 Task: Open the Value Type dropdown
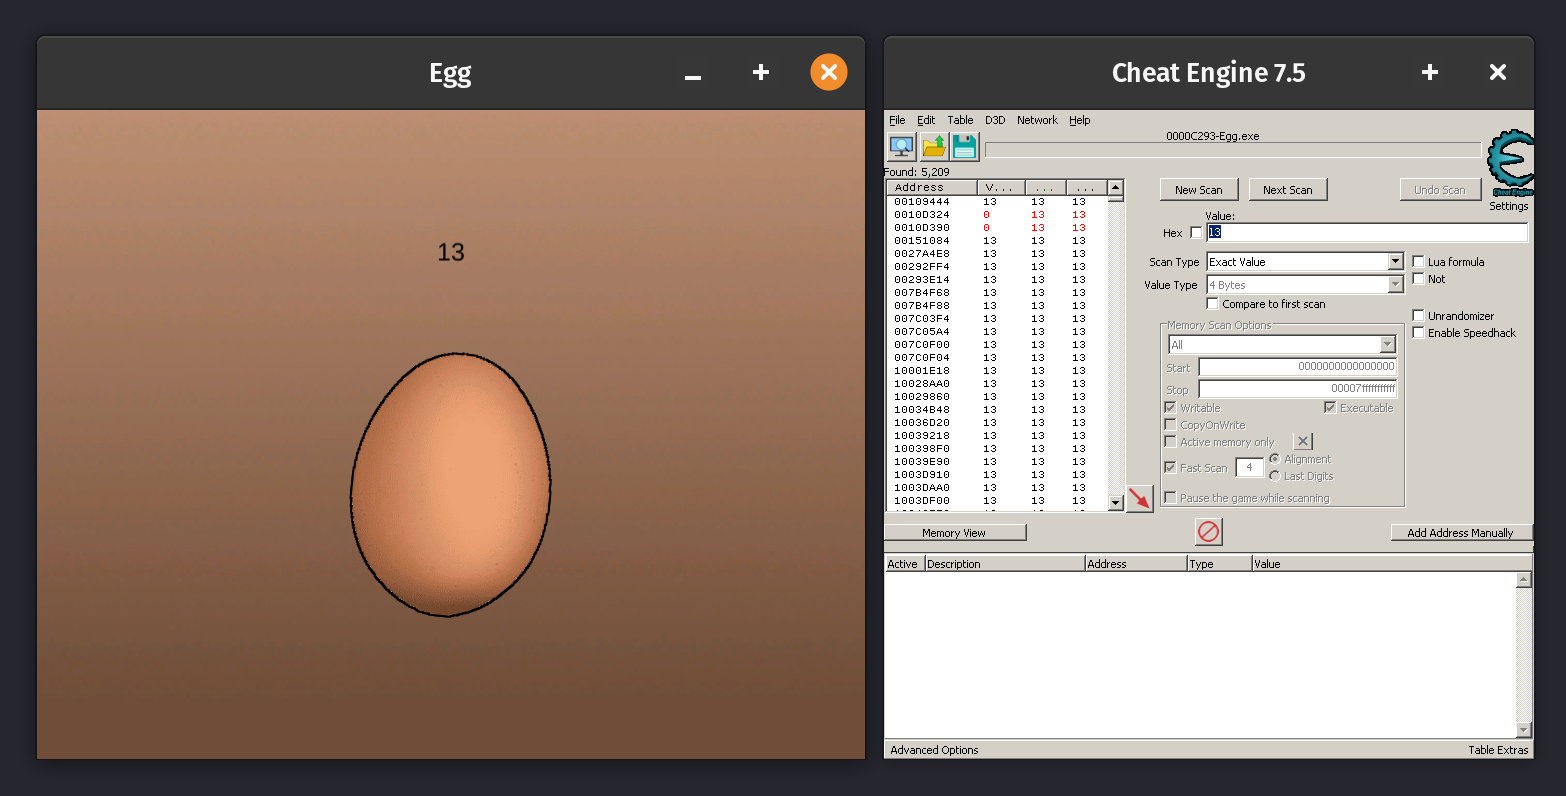point(1305,285)
